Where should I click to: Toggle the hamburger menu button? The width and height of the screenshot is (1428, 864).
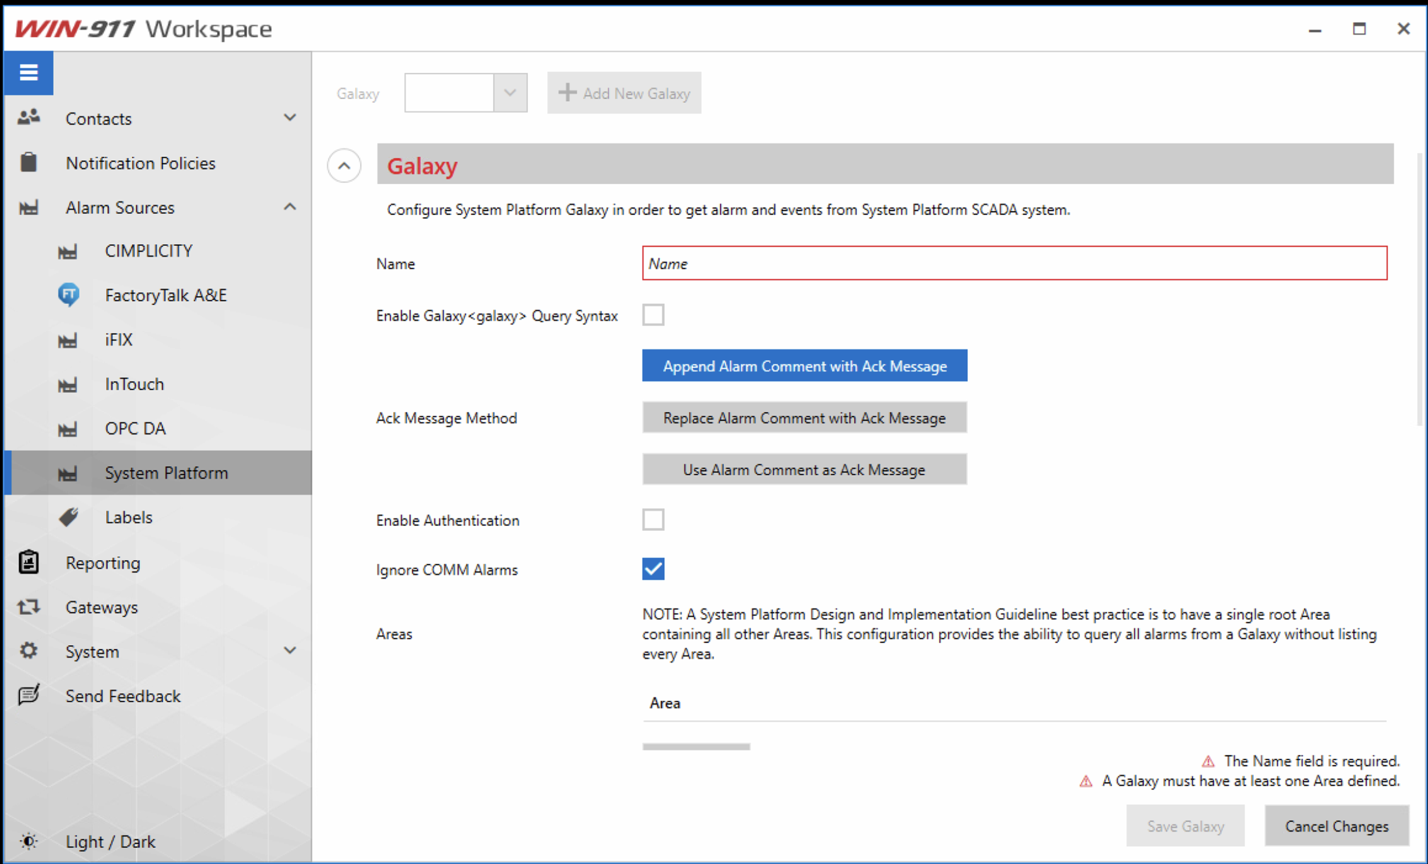coord(28,73)
